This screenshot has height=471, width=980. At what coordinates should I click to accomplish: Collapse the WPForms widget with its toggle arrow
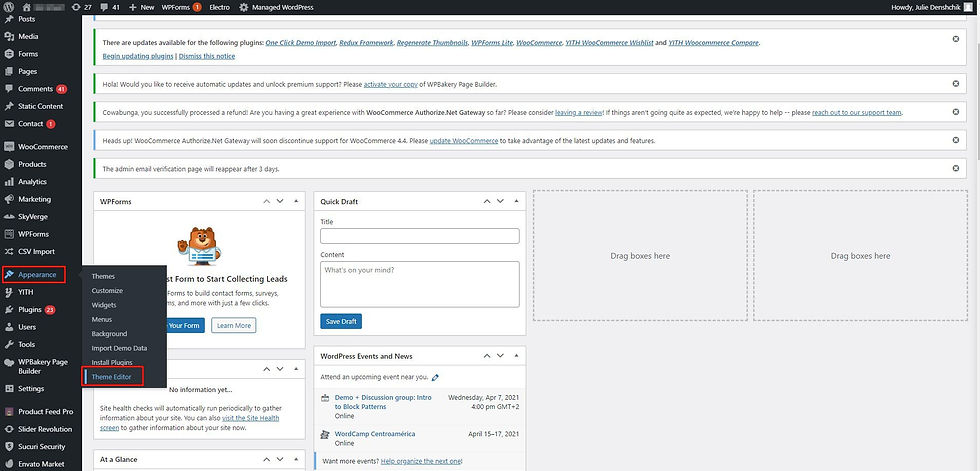pyautogui.click(x=296, y=201)
